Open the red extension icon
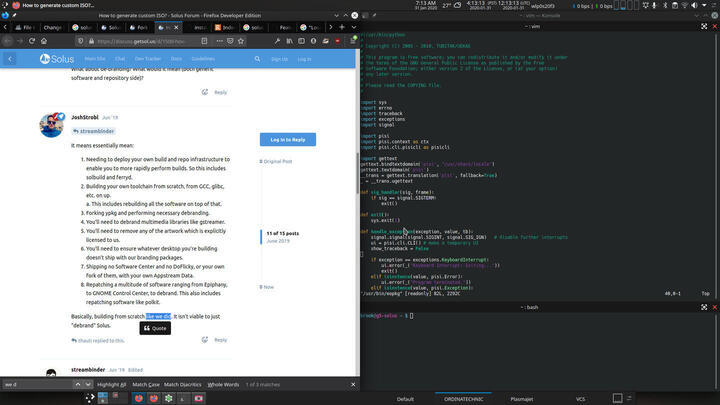 338,41
